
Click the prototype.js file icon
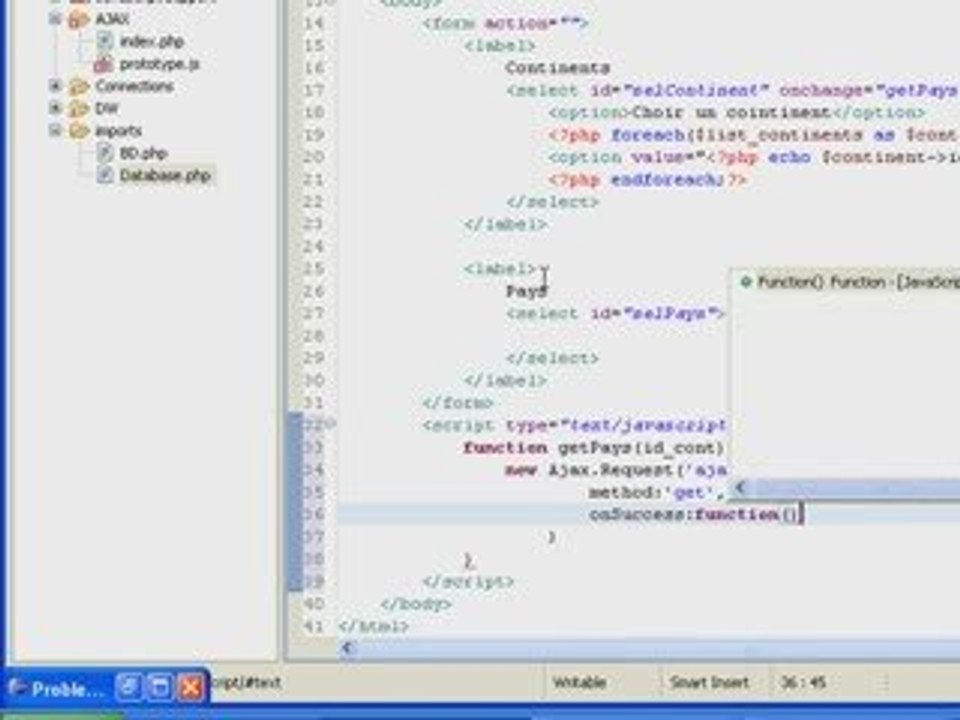pos(103,64)
